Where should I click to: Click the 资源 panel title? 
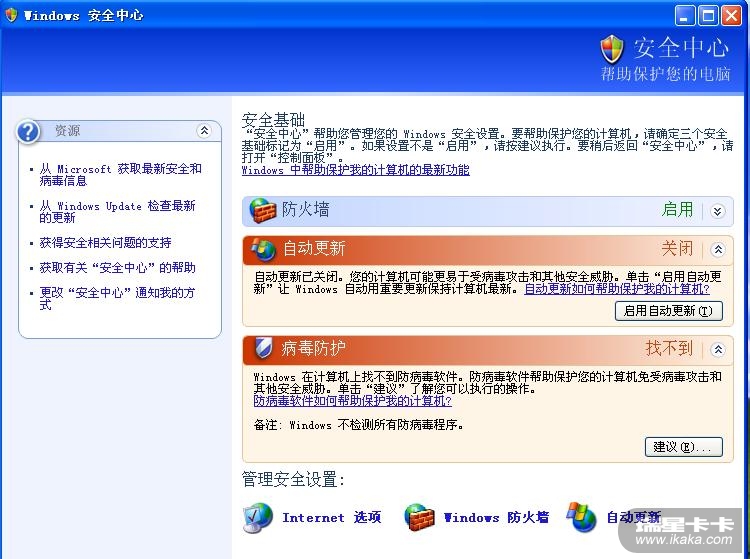[67, 131]
